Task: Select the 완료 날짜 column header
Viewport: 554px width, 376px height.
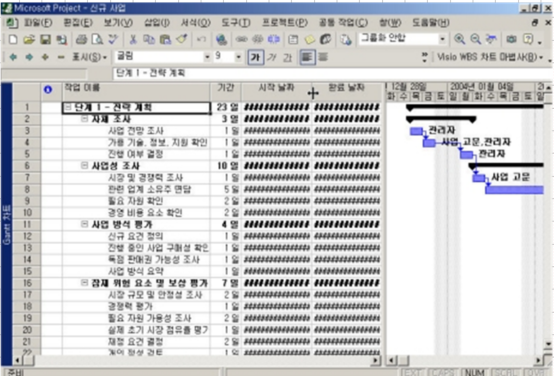Action: coord(347,92)
